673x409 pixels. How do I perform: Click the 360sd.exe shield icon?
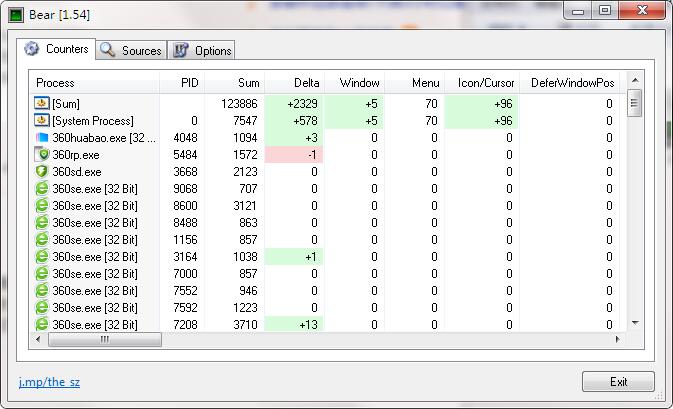[42, 171]
